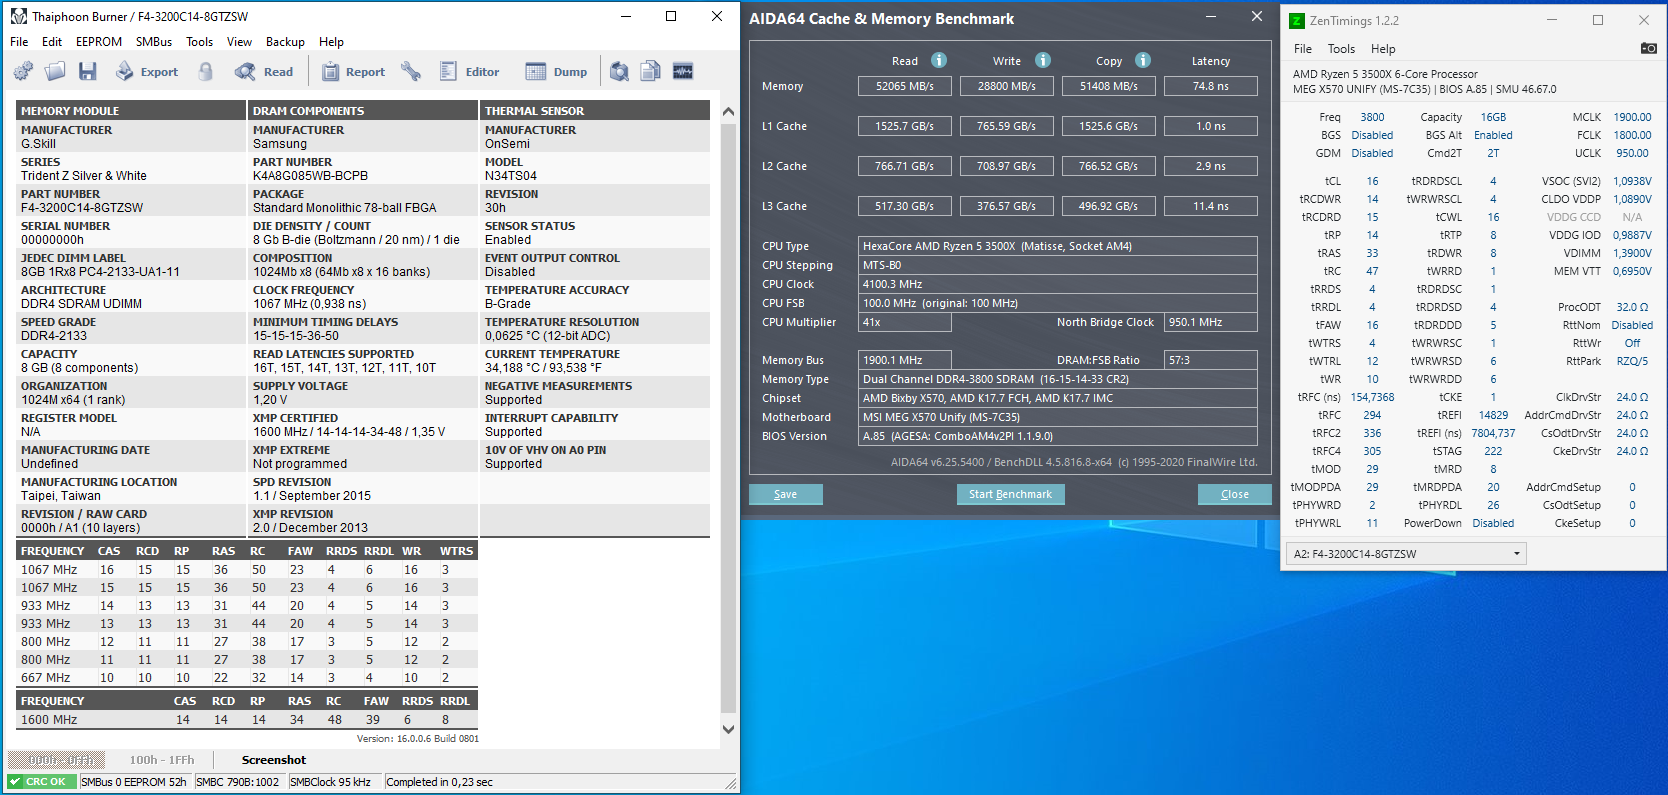The image size is (1668, 795).
Task: Open the Editor from toolbar
Action: point(469,71)
